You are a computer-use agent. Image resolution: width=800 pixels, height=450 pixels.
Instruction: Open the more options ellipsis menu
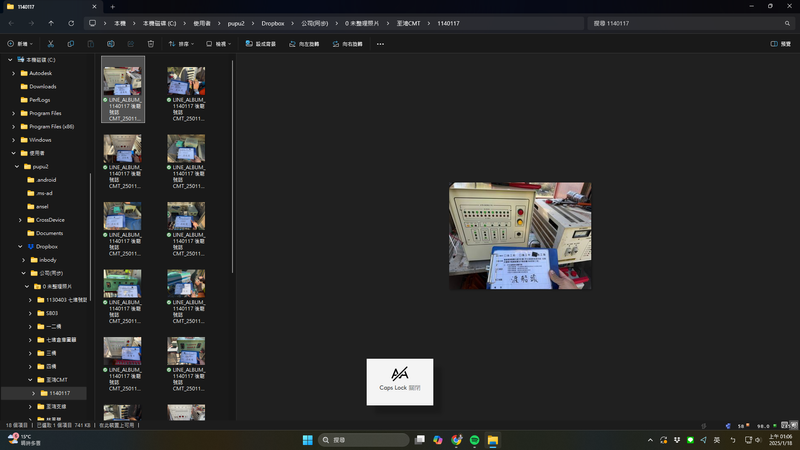pyautogui.click(x=380, y=44)
